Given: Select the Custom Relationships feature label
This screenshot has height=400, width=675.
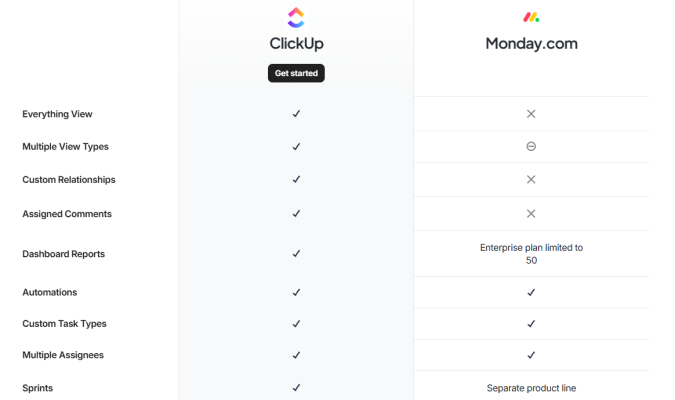Looking at the screenshot, I should (x=68, y=180).
